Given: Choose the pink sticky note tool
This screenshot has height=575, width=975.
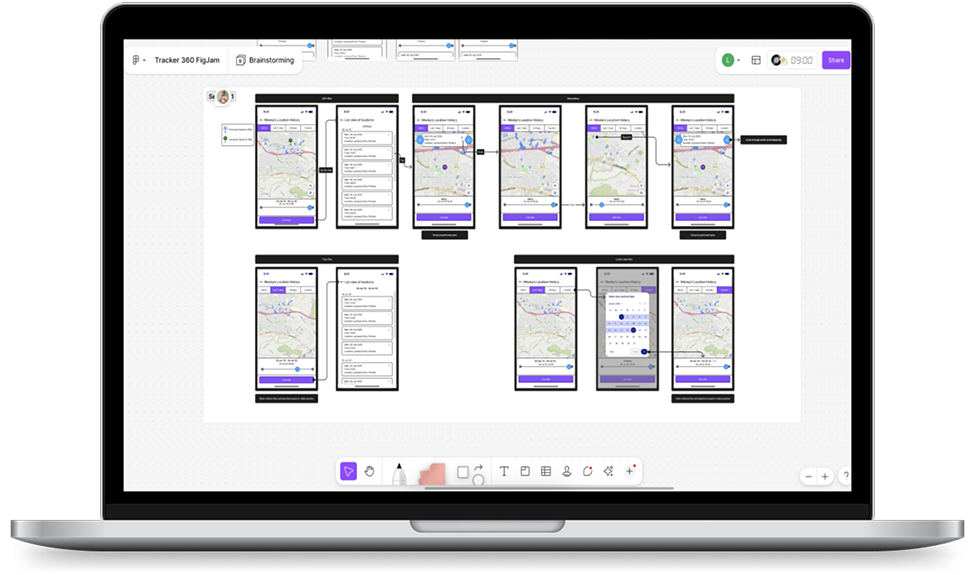Looking at the screenshot, I should (x=432, y=474).
